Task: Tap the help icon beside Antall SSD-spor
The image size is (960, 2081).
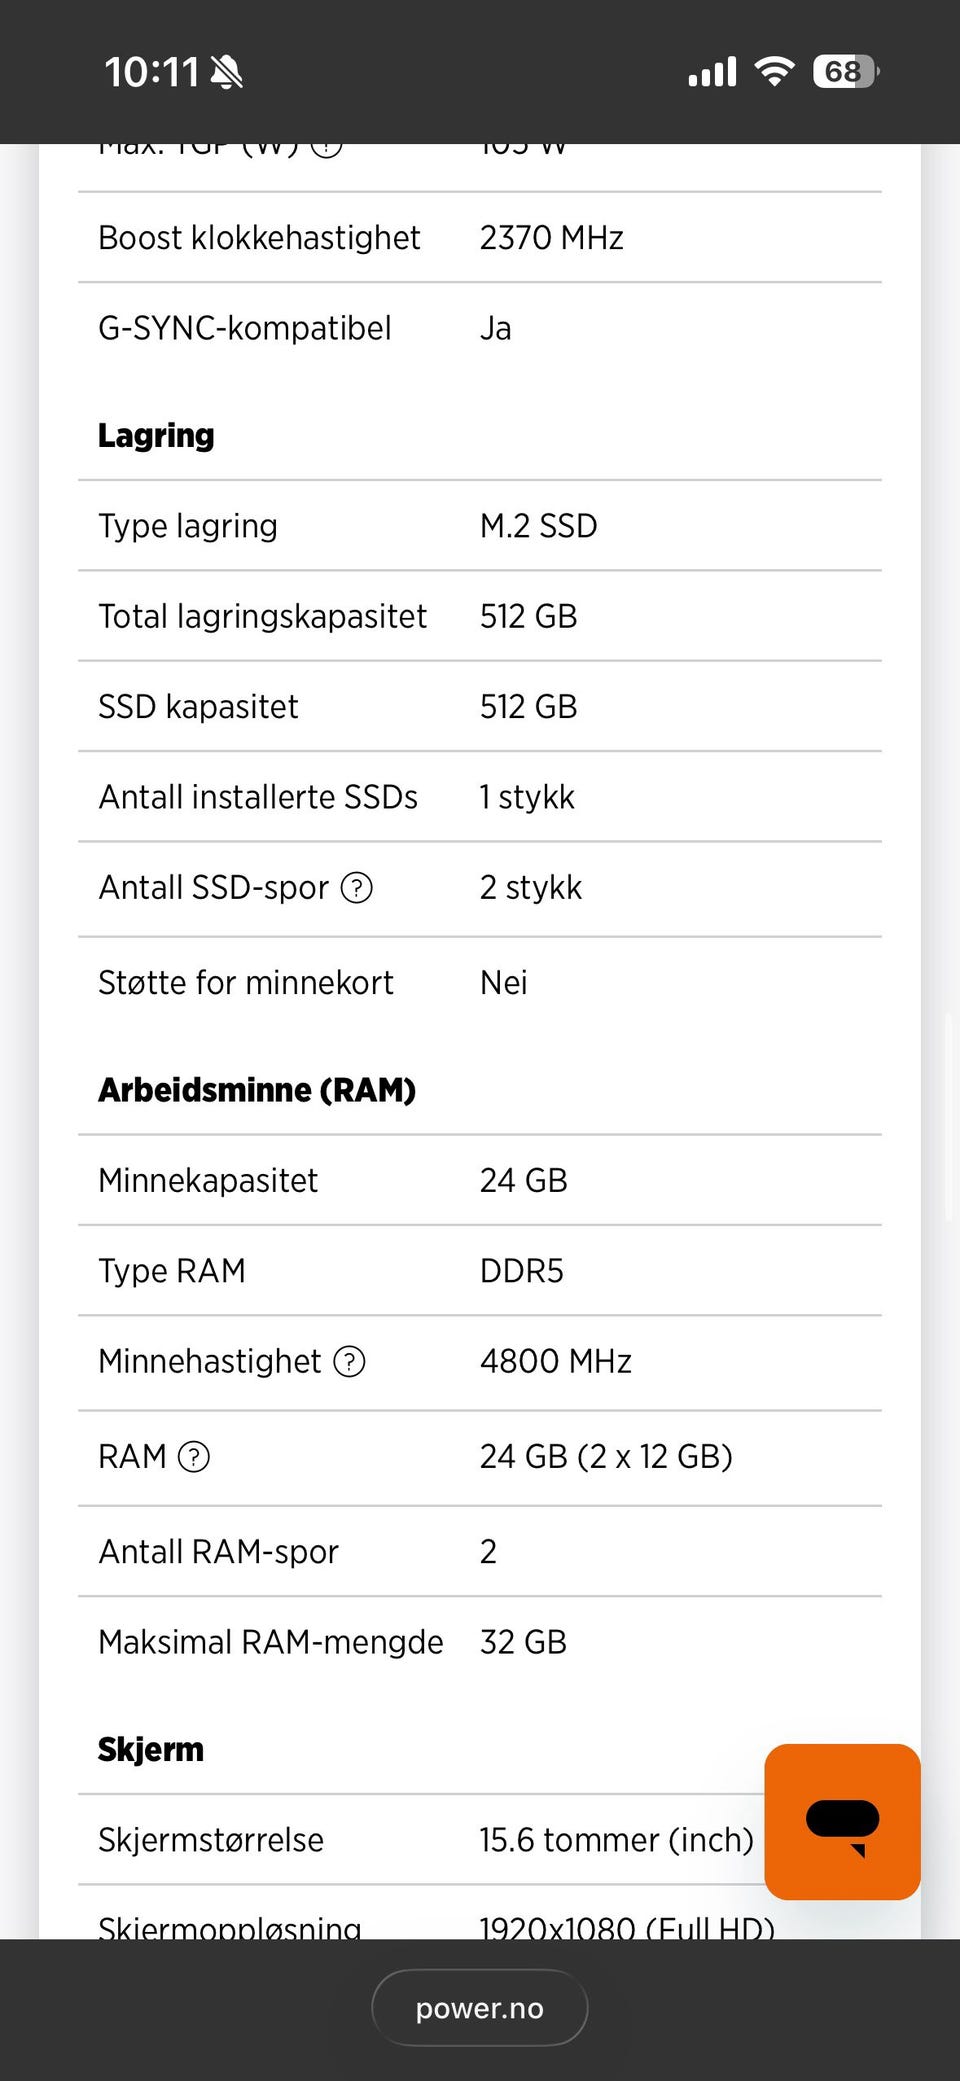Action: click(357, 888)
